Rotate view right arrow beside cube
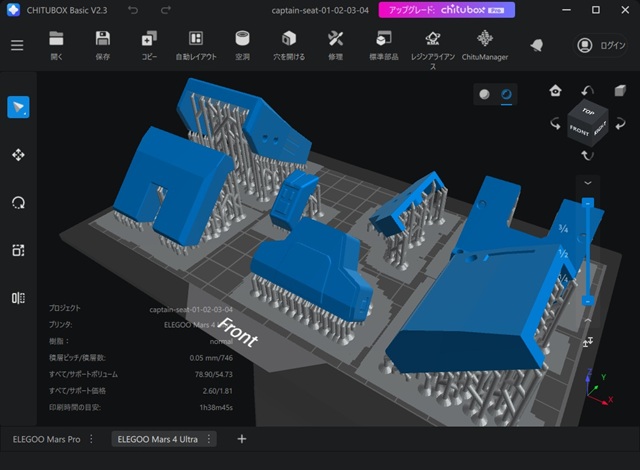 (x=620, y=123)
